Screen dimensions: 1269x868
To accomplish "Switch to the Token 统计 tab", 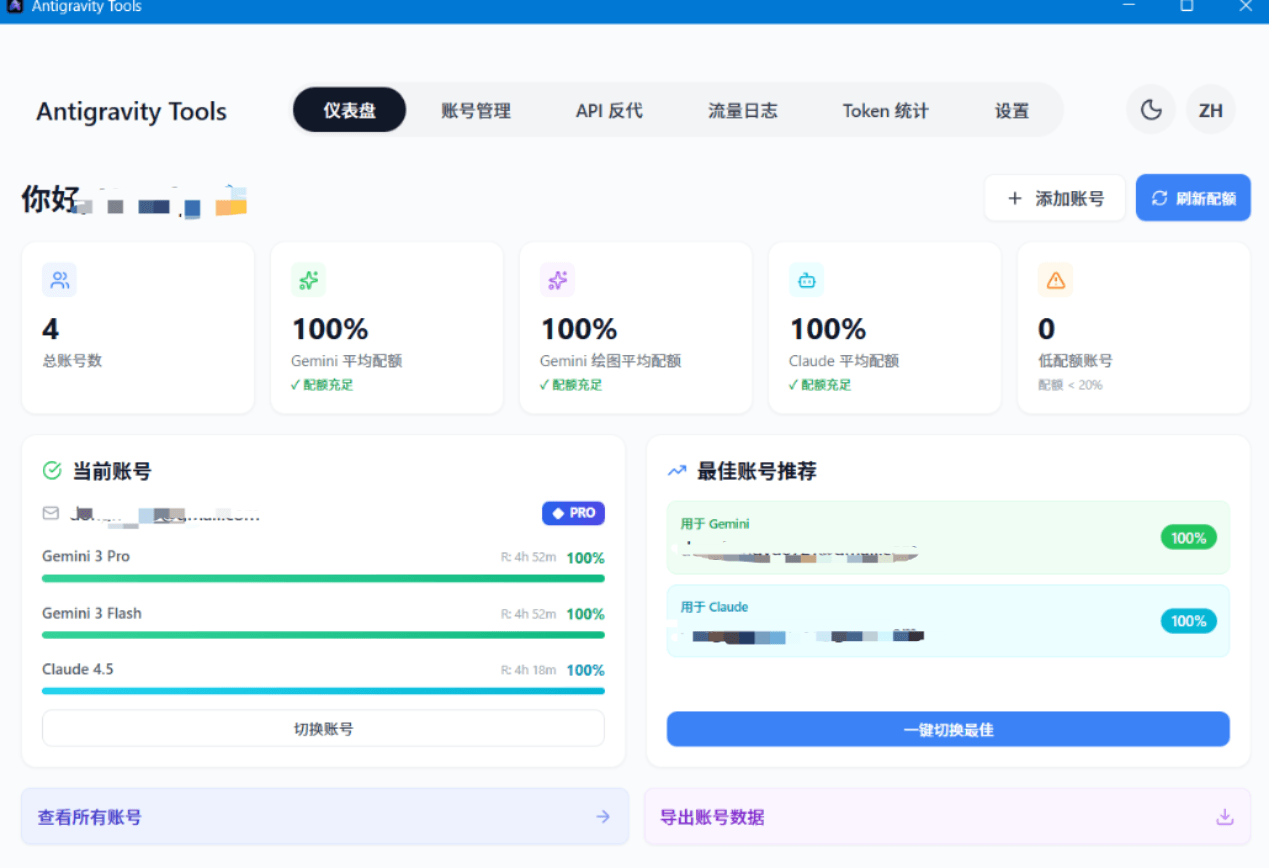I will (x=885, y=111).
